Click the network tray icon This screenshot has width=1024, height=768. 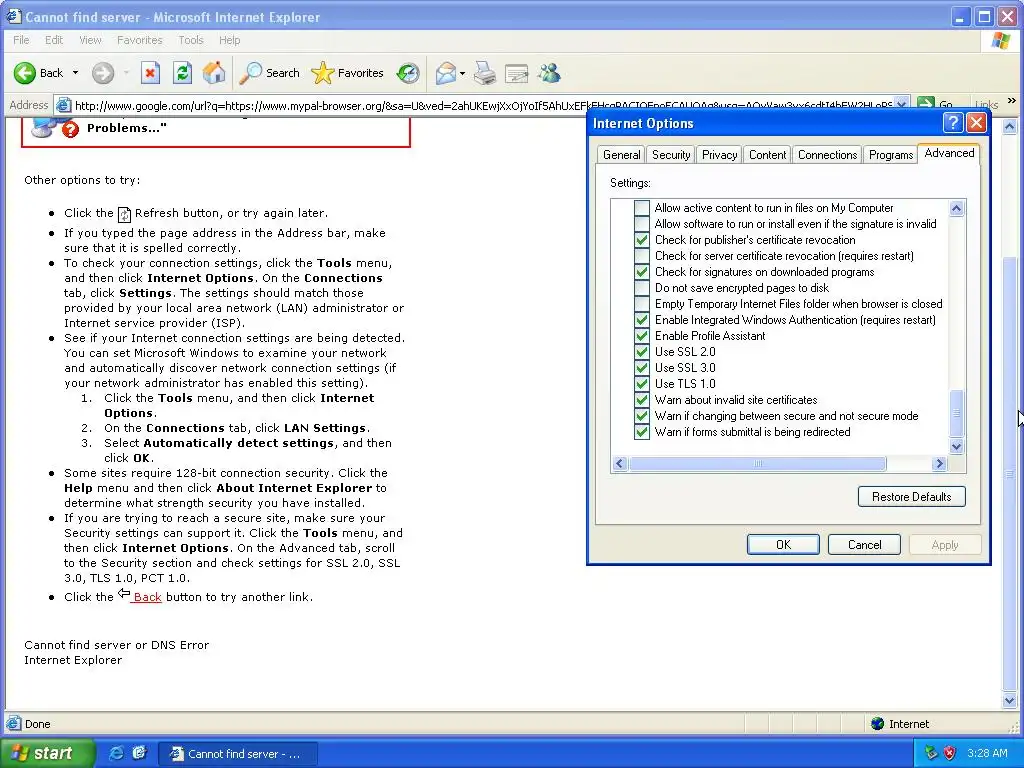931,753
